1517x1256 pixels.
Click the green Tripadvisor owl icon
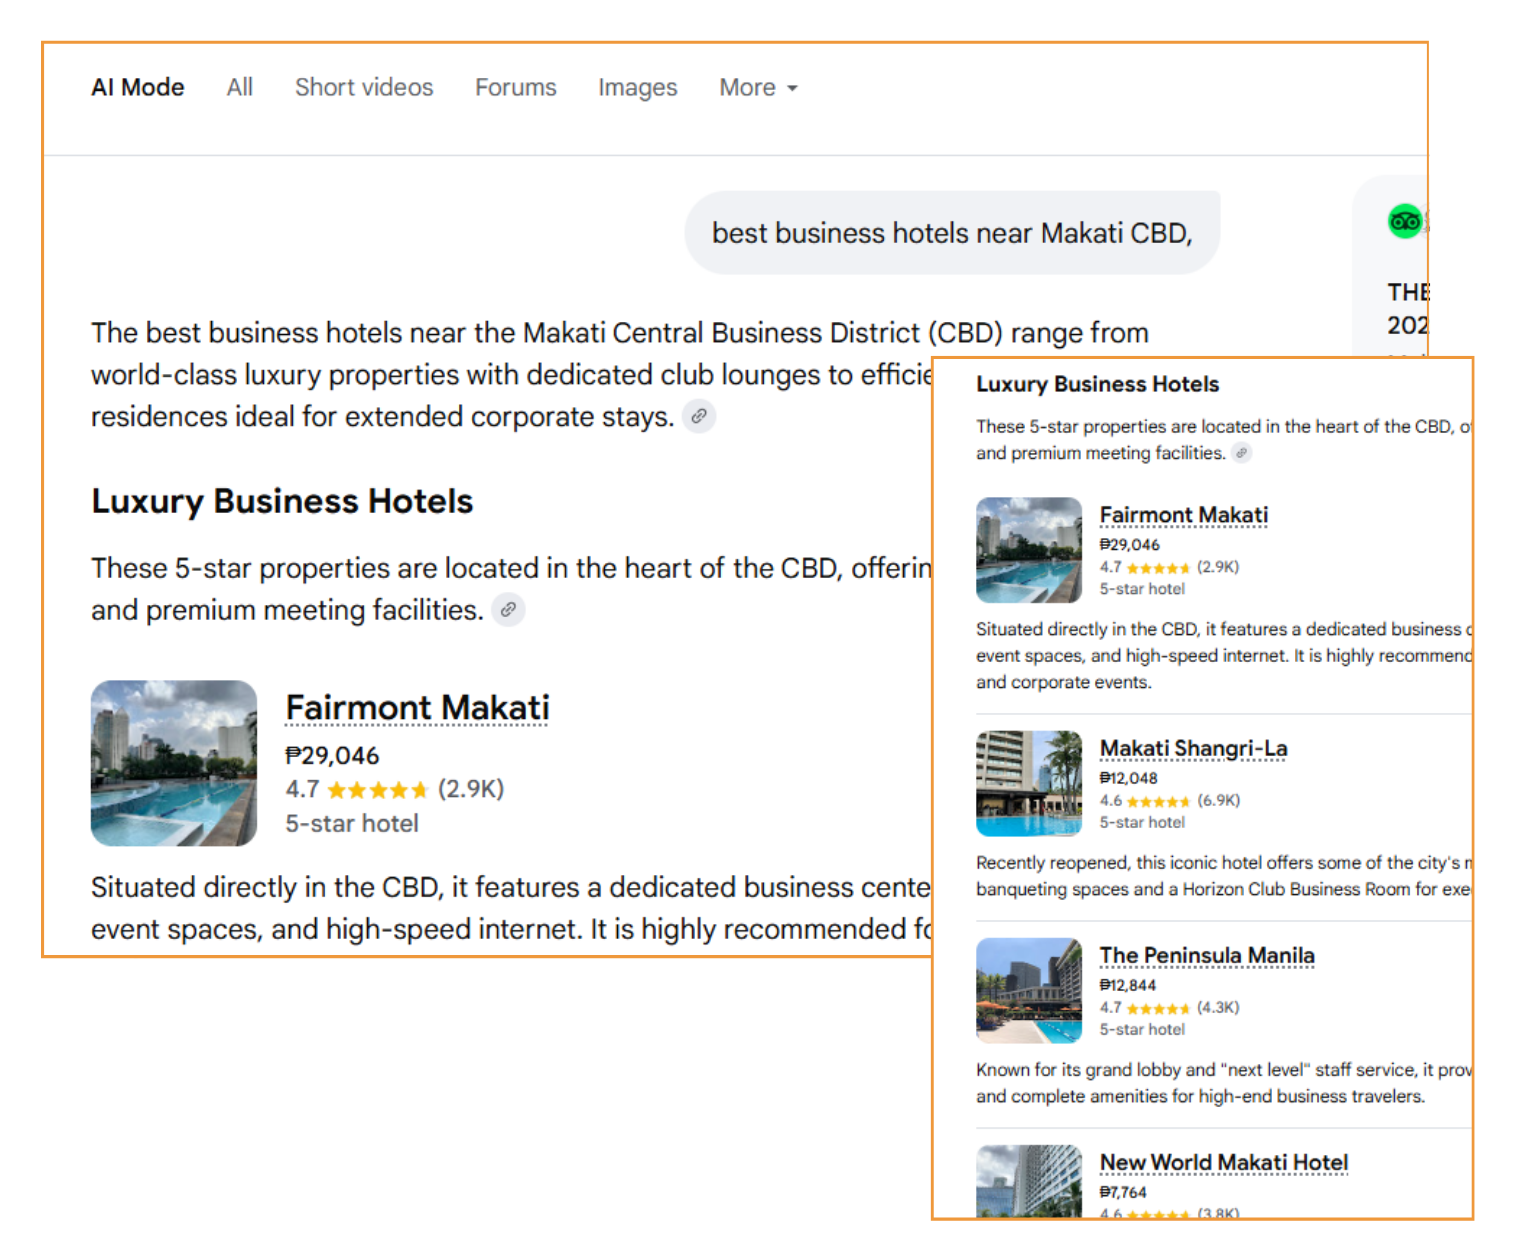[1404, 221]
